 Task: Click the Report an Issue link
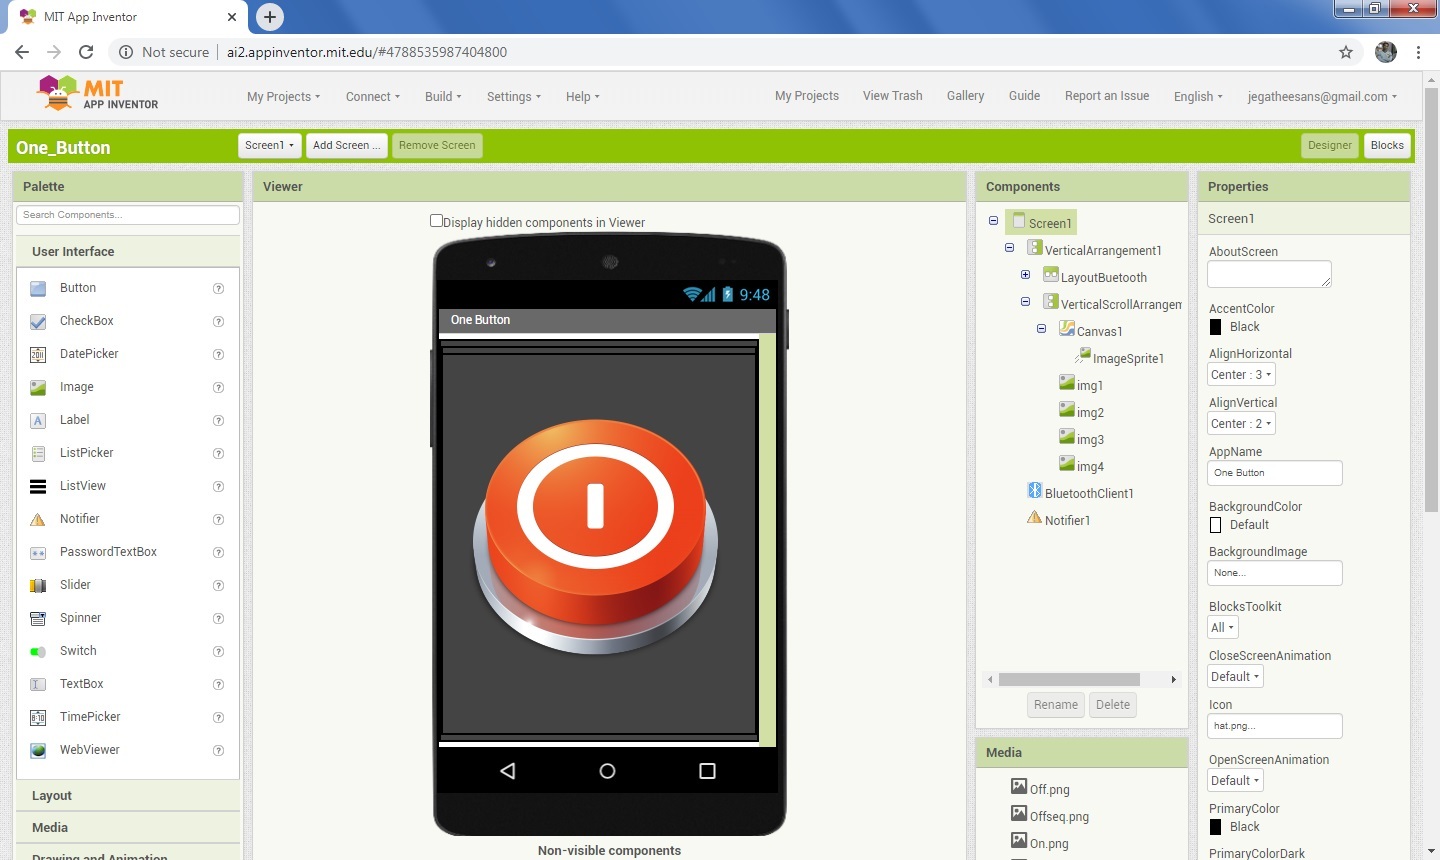click(x=1107, y=96)
